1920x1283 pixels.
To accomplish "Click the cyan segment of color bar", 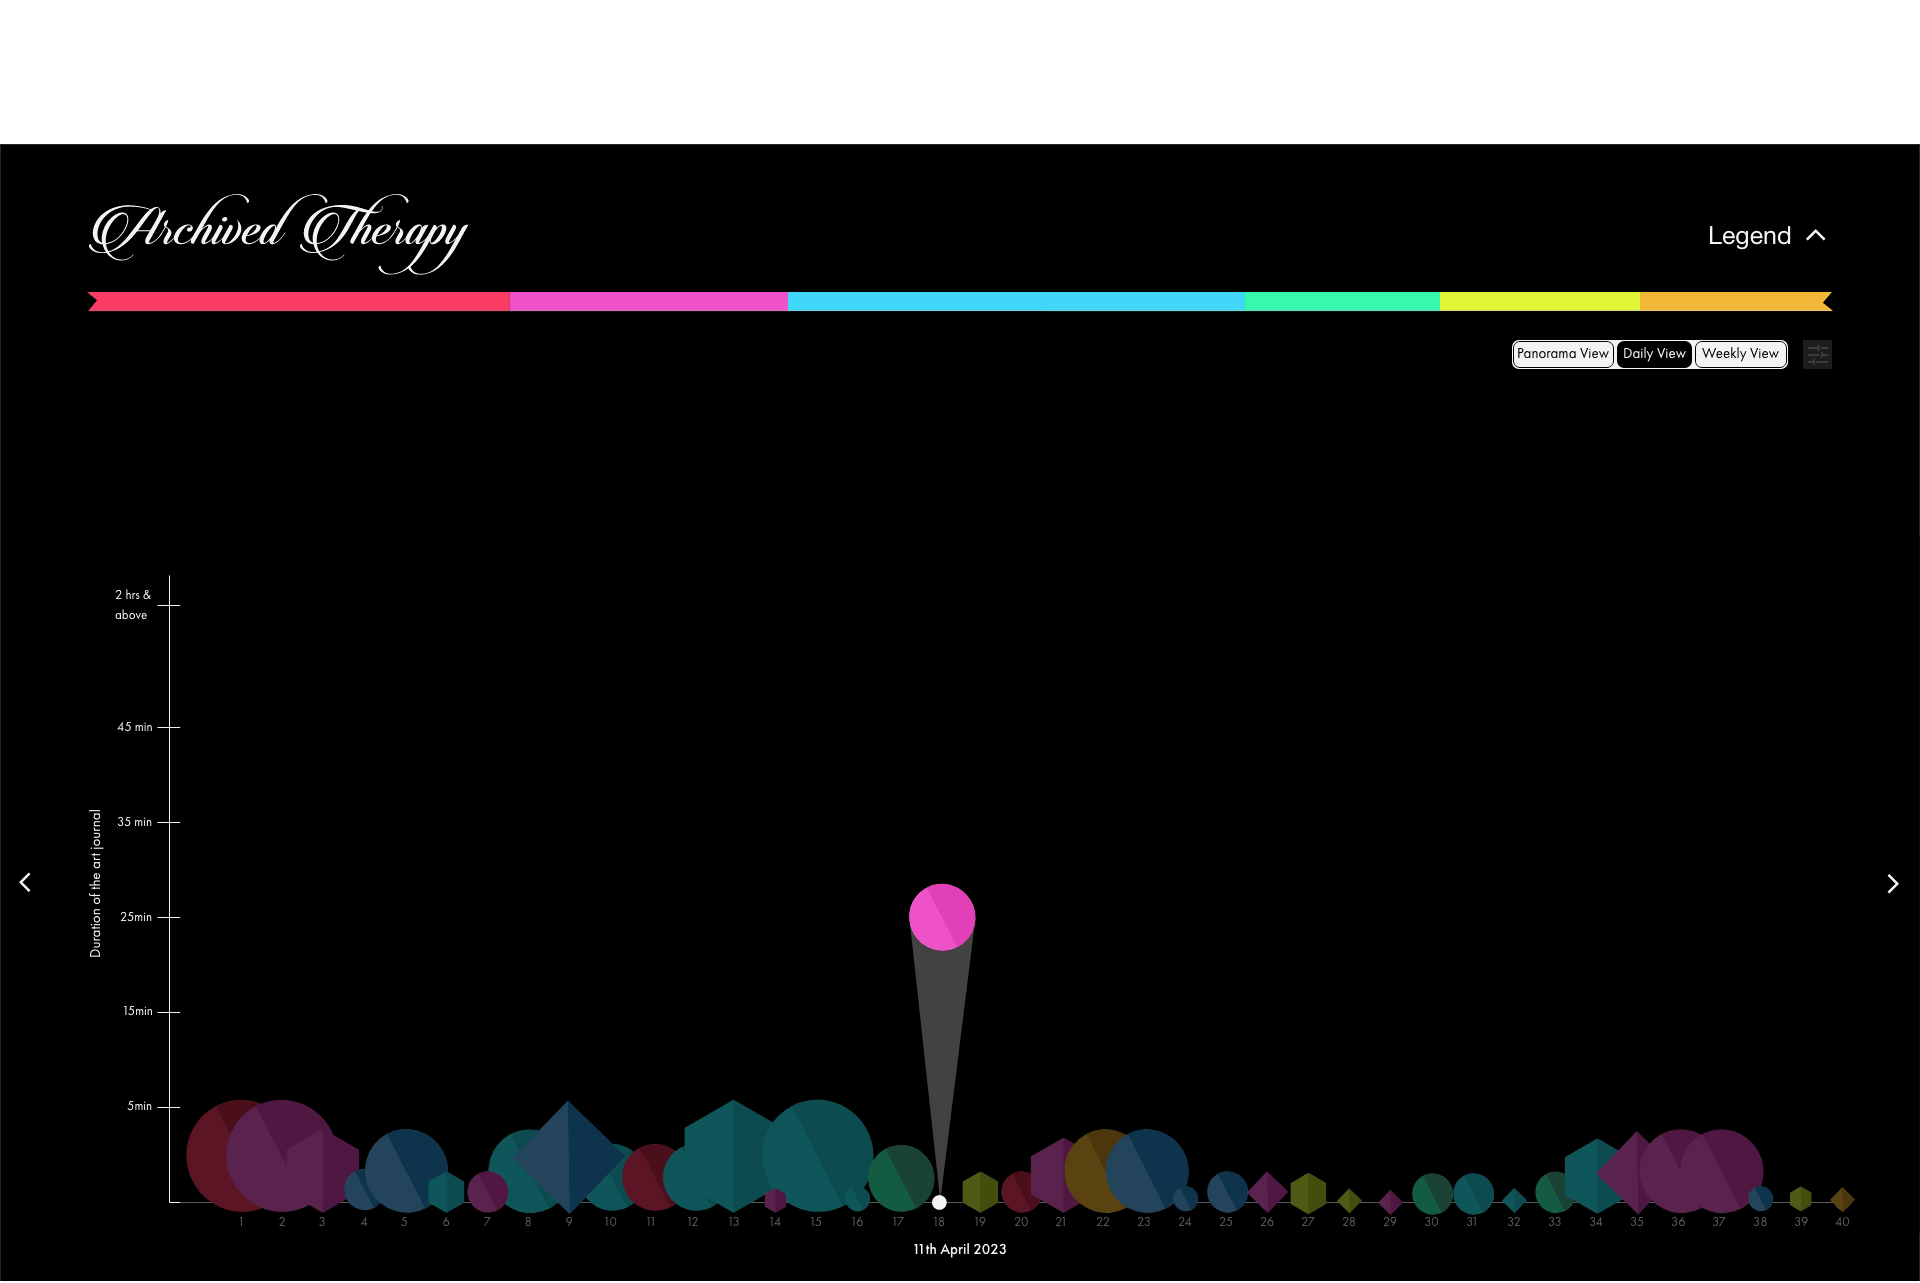I will 1015,302.
